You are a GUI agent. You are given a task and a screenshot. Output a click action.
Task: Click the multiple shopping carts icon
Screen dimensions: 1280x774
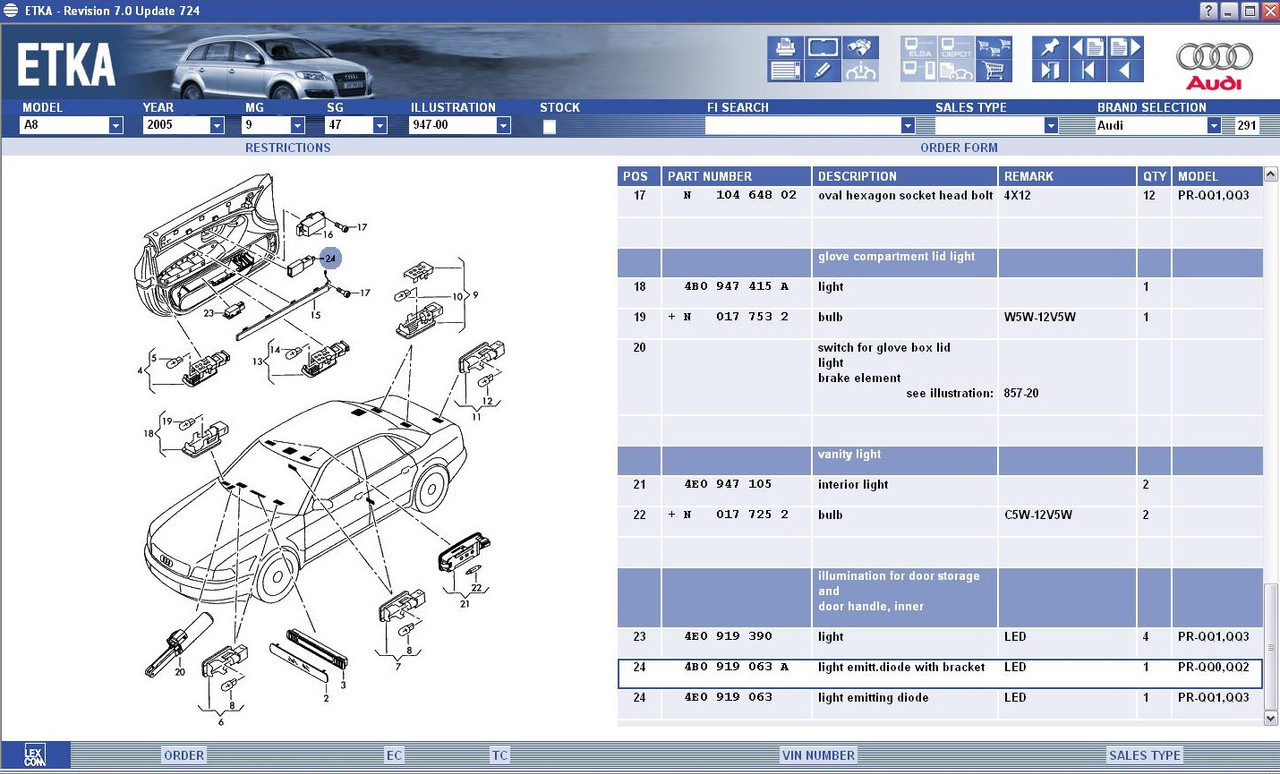(993, 47)
